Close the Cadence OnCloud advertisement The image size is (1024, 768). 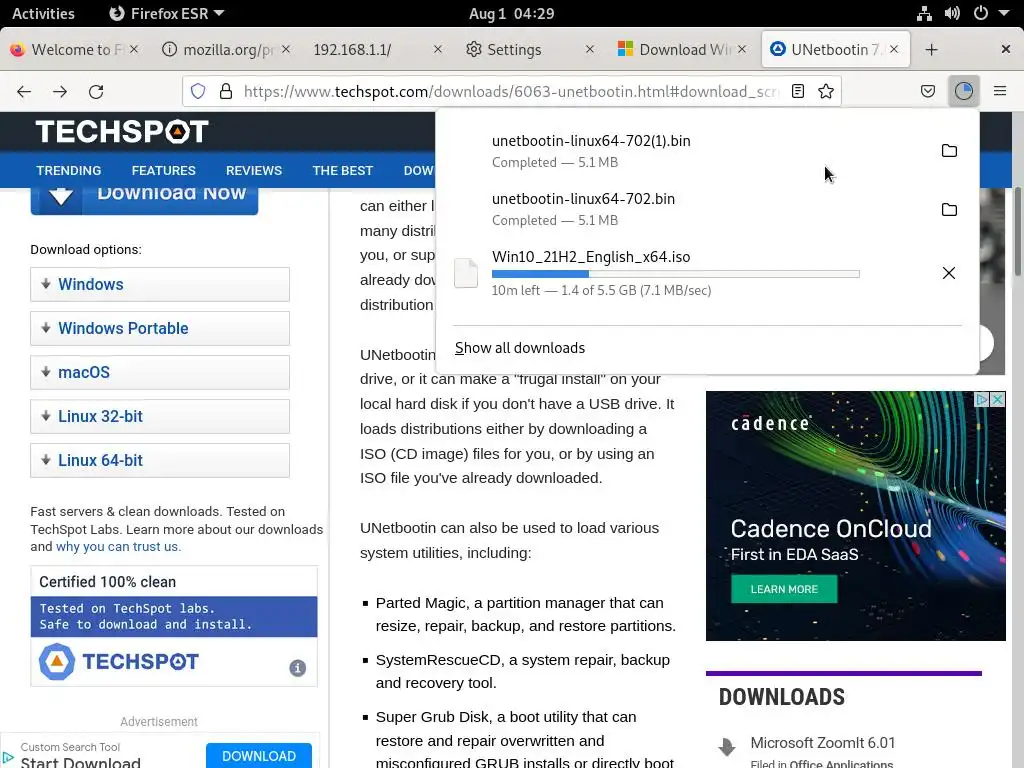click(997, 399)
